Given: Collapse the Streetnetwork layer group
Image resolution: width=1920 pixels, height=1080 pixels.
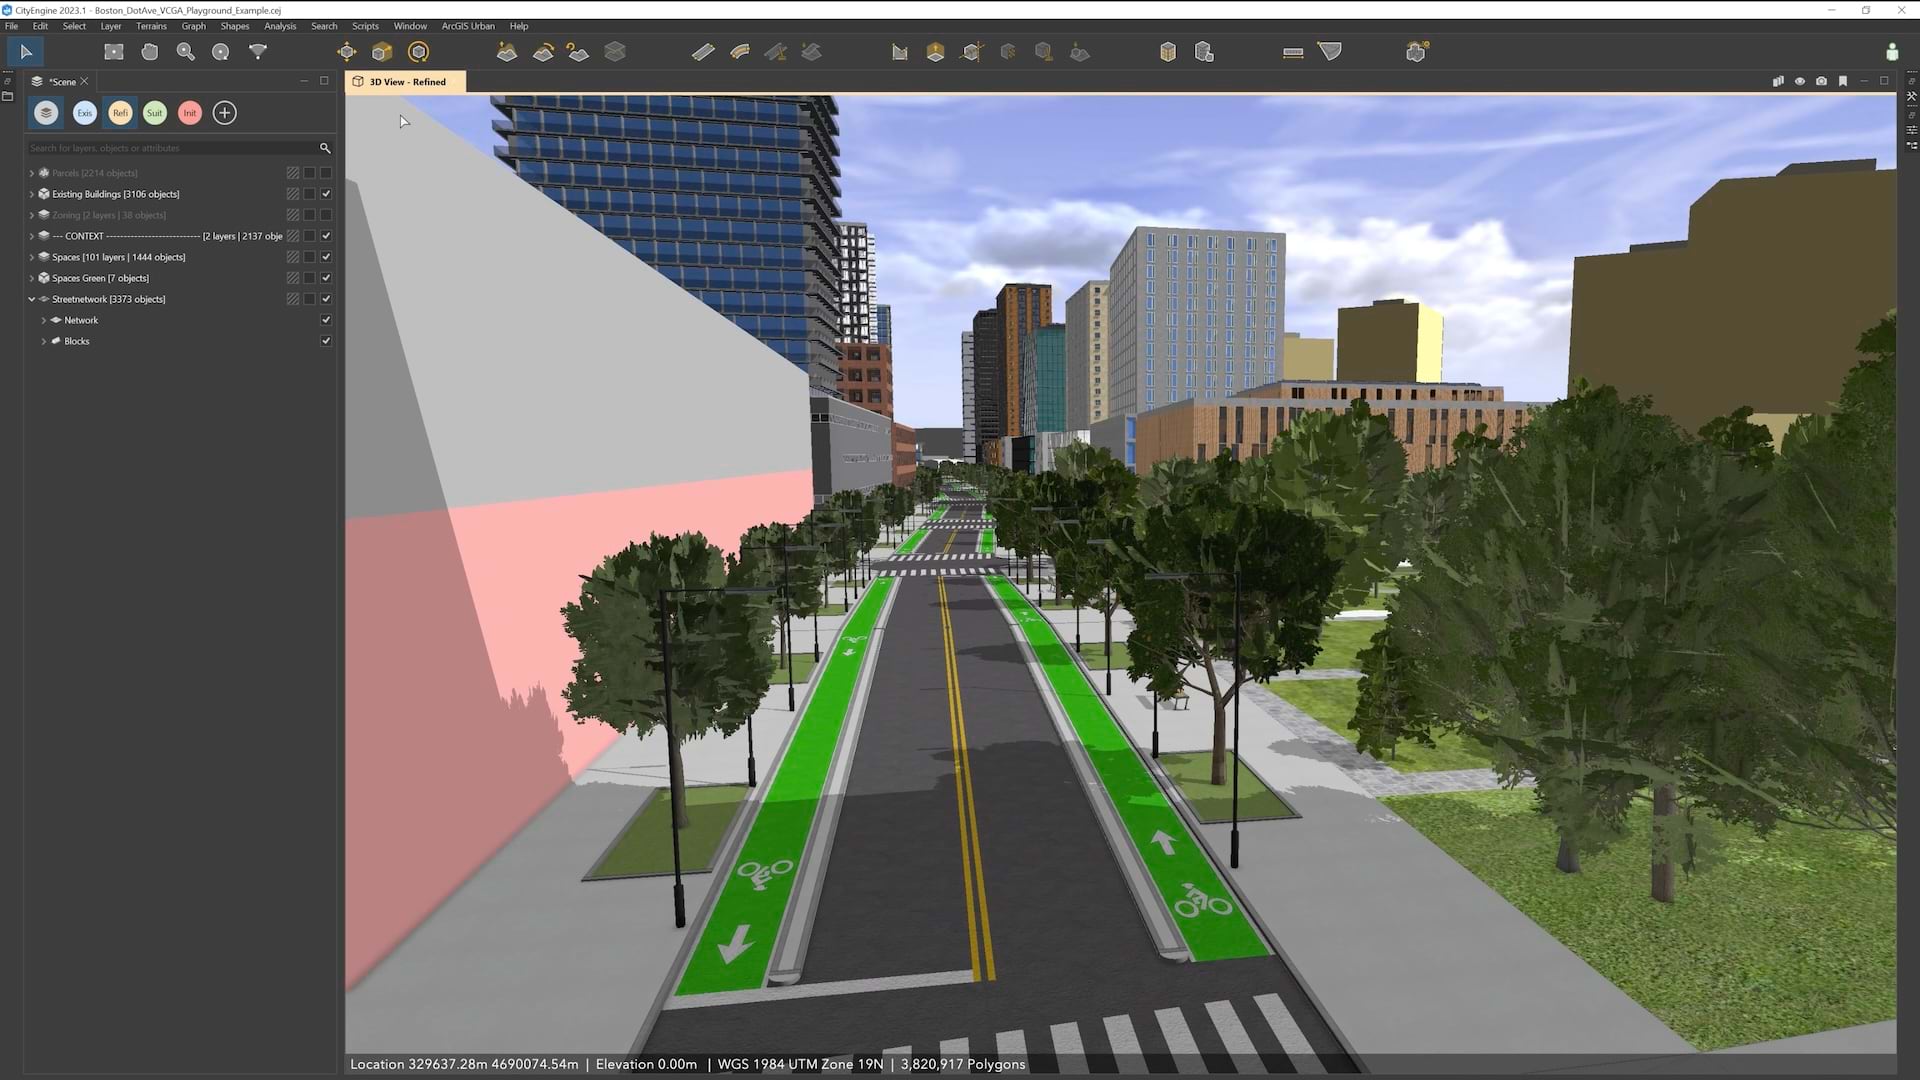Looking at the screenshot, I should (31, 299).
